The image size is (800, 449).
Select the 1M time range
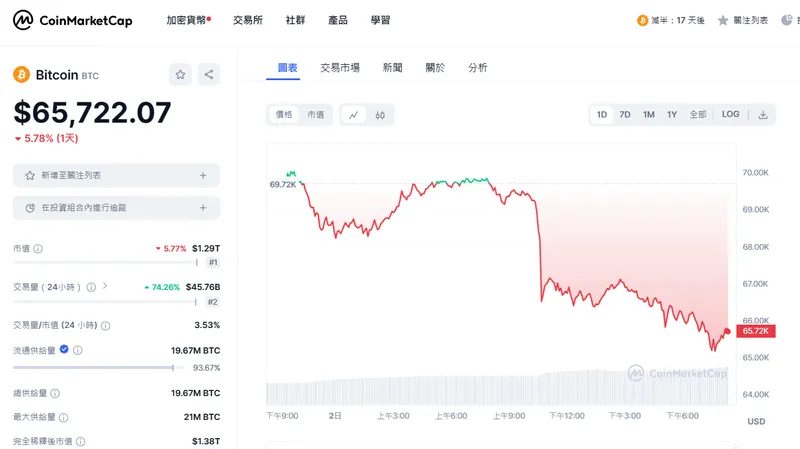(x=648, y=115)
